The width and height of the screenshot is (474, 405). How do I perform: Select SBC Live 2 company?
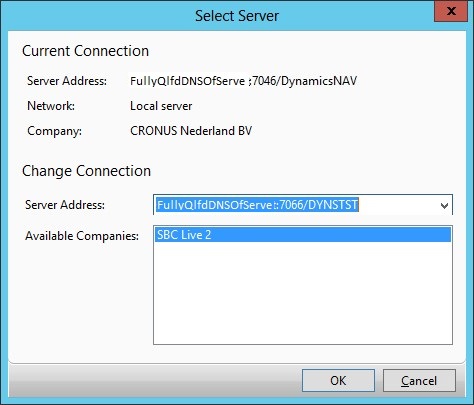coord(303,235)
